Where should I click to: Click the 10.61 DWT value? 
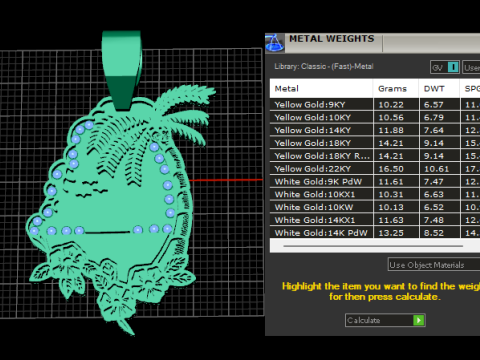pos(436,169)
